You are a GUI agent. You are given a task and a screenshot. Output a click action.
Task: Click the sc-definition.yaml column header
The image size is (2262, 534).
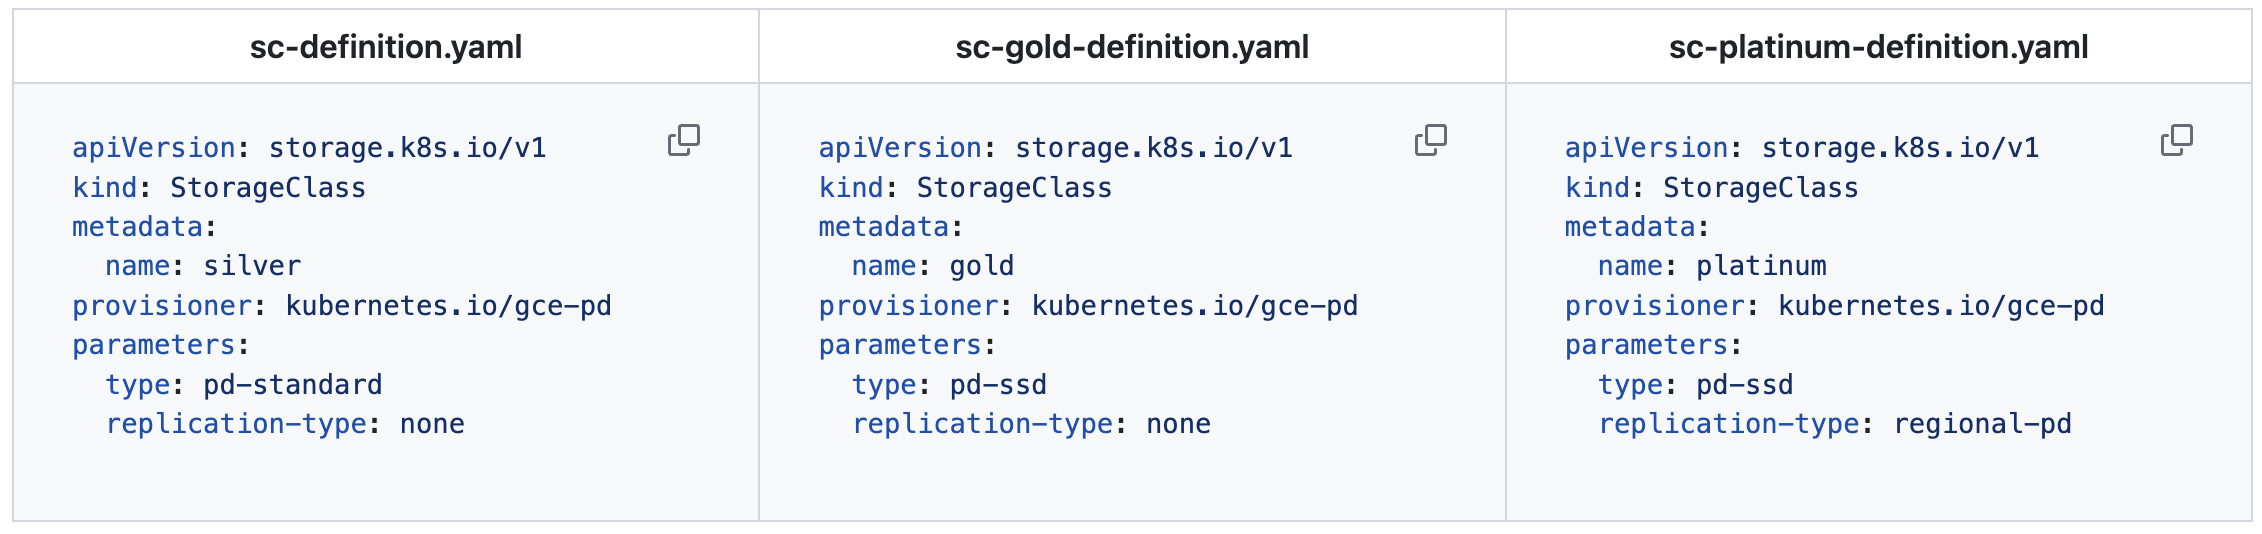(x=386, y=47)
